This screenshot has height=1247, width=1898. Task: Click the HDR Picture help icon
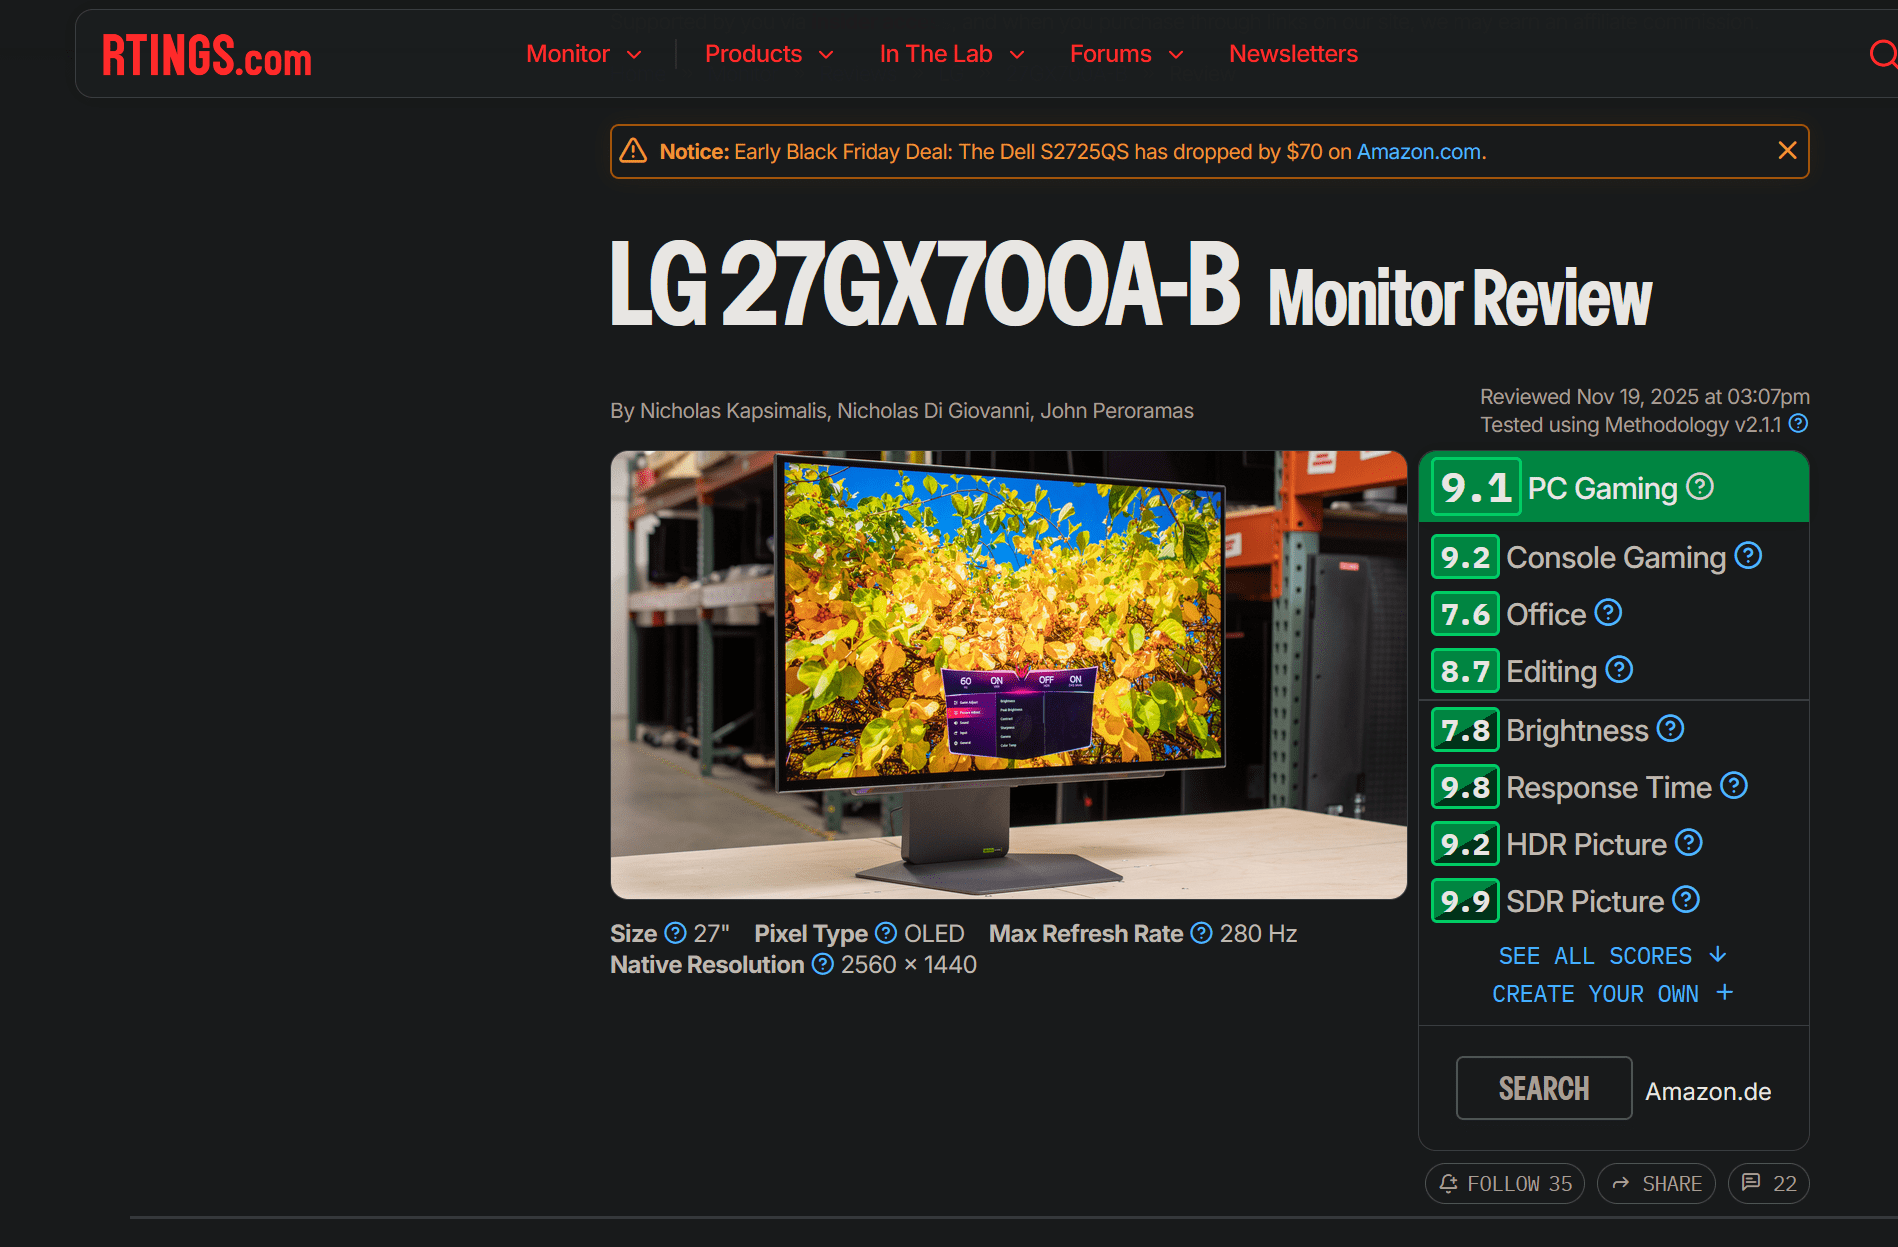click(x=1689, y=843)
